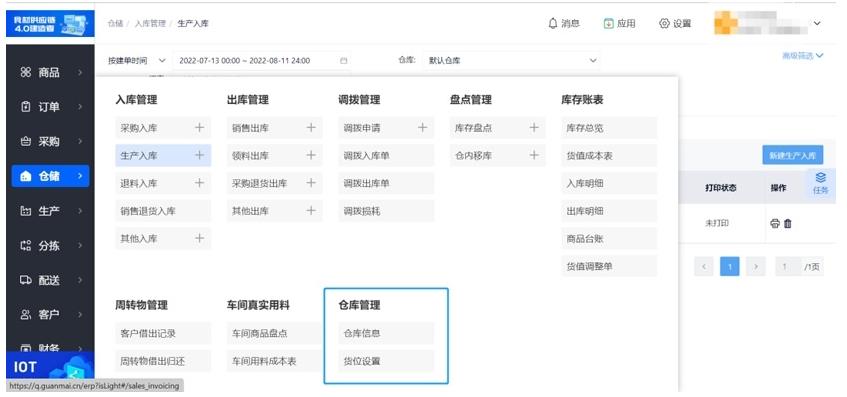The image size is (847, 397).
Task: Open 货值成本表 in 库存账表
Action: tap(609, 156)
